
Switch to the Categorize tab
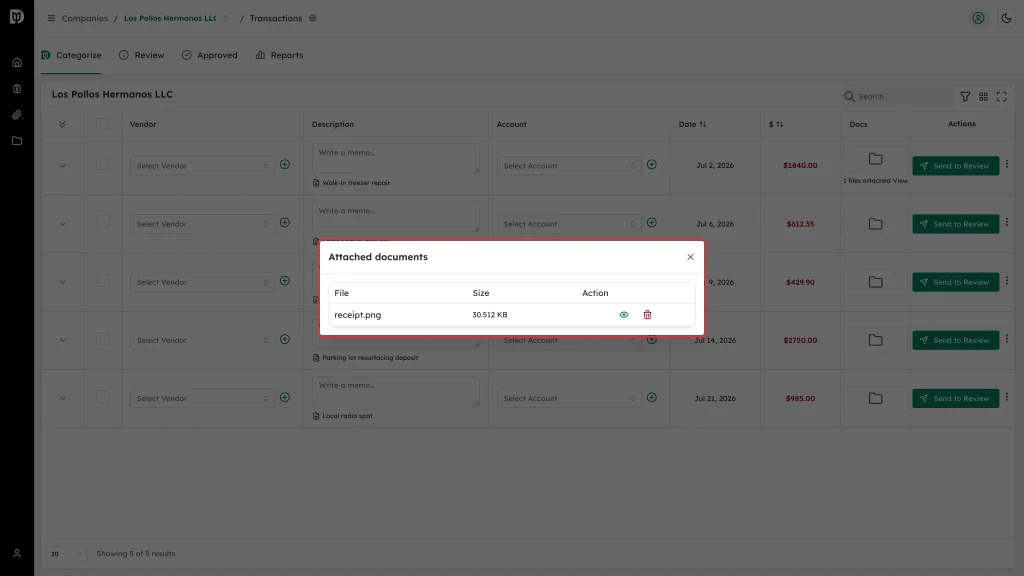pos(71,56)
